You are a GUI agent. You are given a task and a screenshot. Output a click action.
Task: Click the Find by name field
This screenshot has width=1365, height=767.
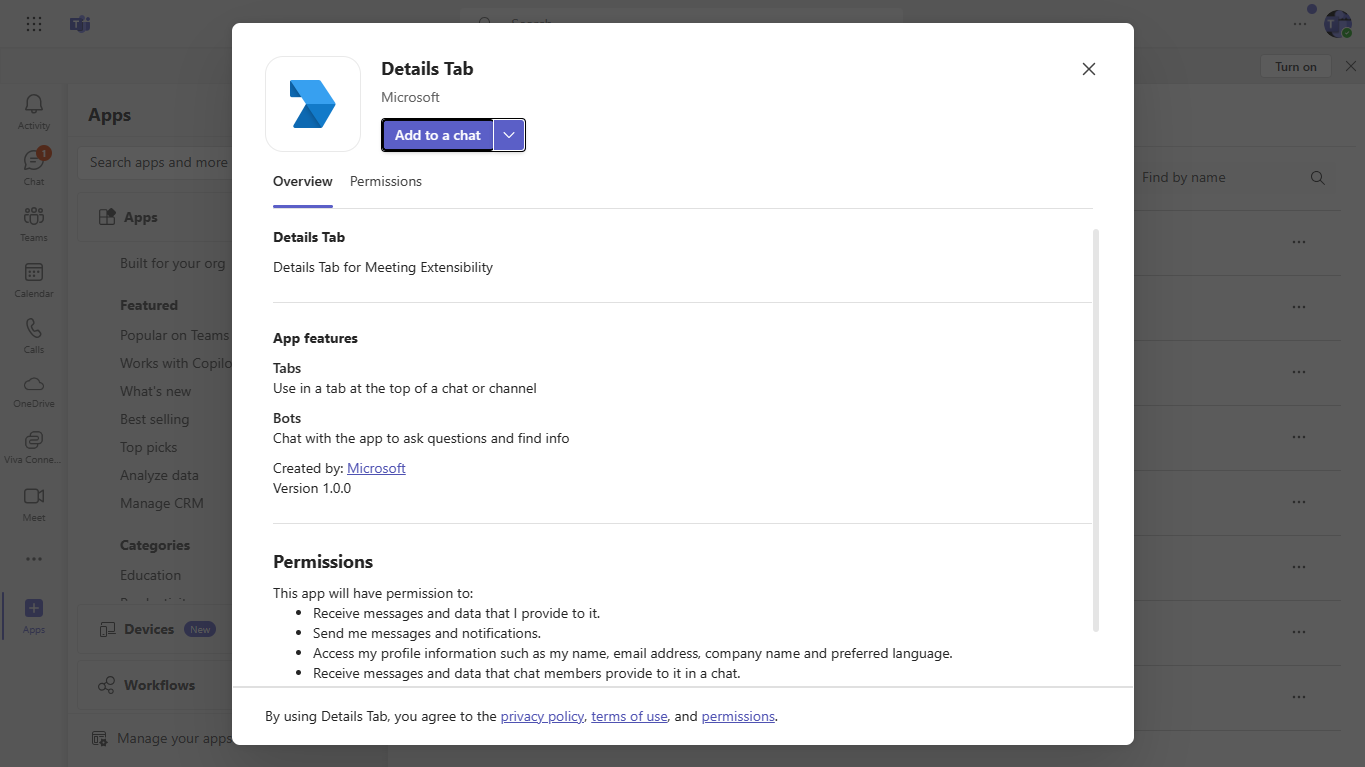click(1218, 177)
